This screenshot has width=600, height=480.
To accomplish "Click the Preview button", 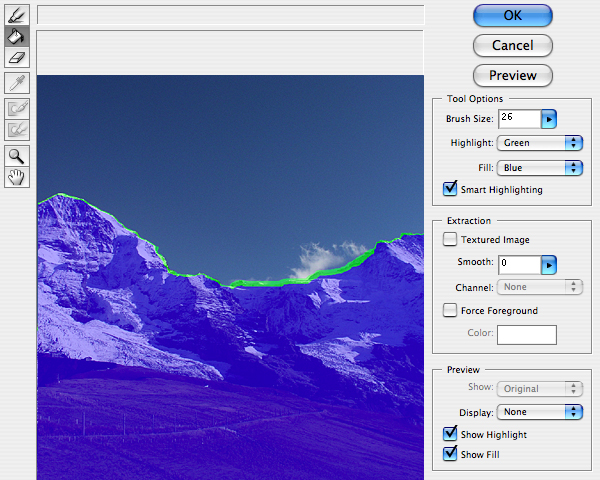I will point(512,75).
